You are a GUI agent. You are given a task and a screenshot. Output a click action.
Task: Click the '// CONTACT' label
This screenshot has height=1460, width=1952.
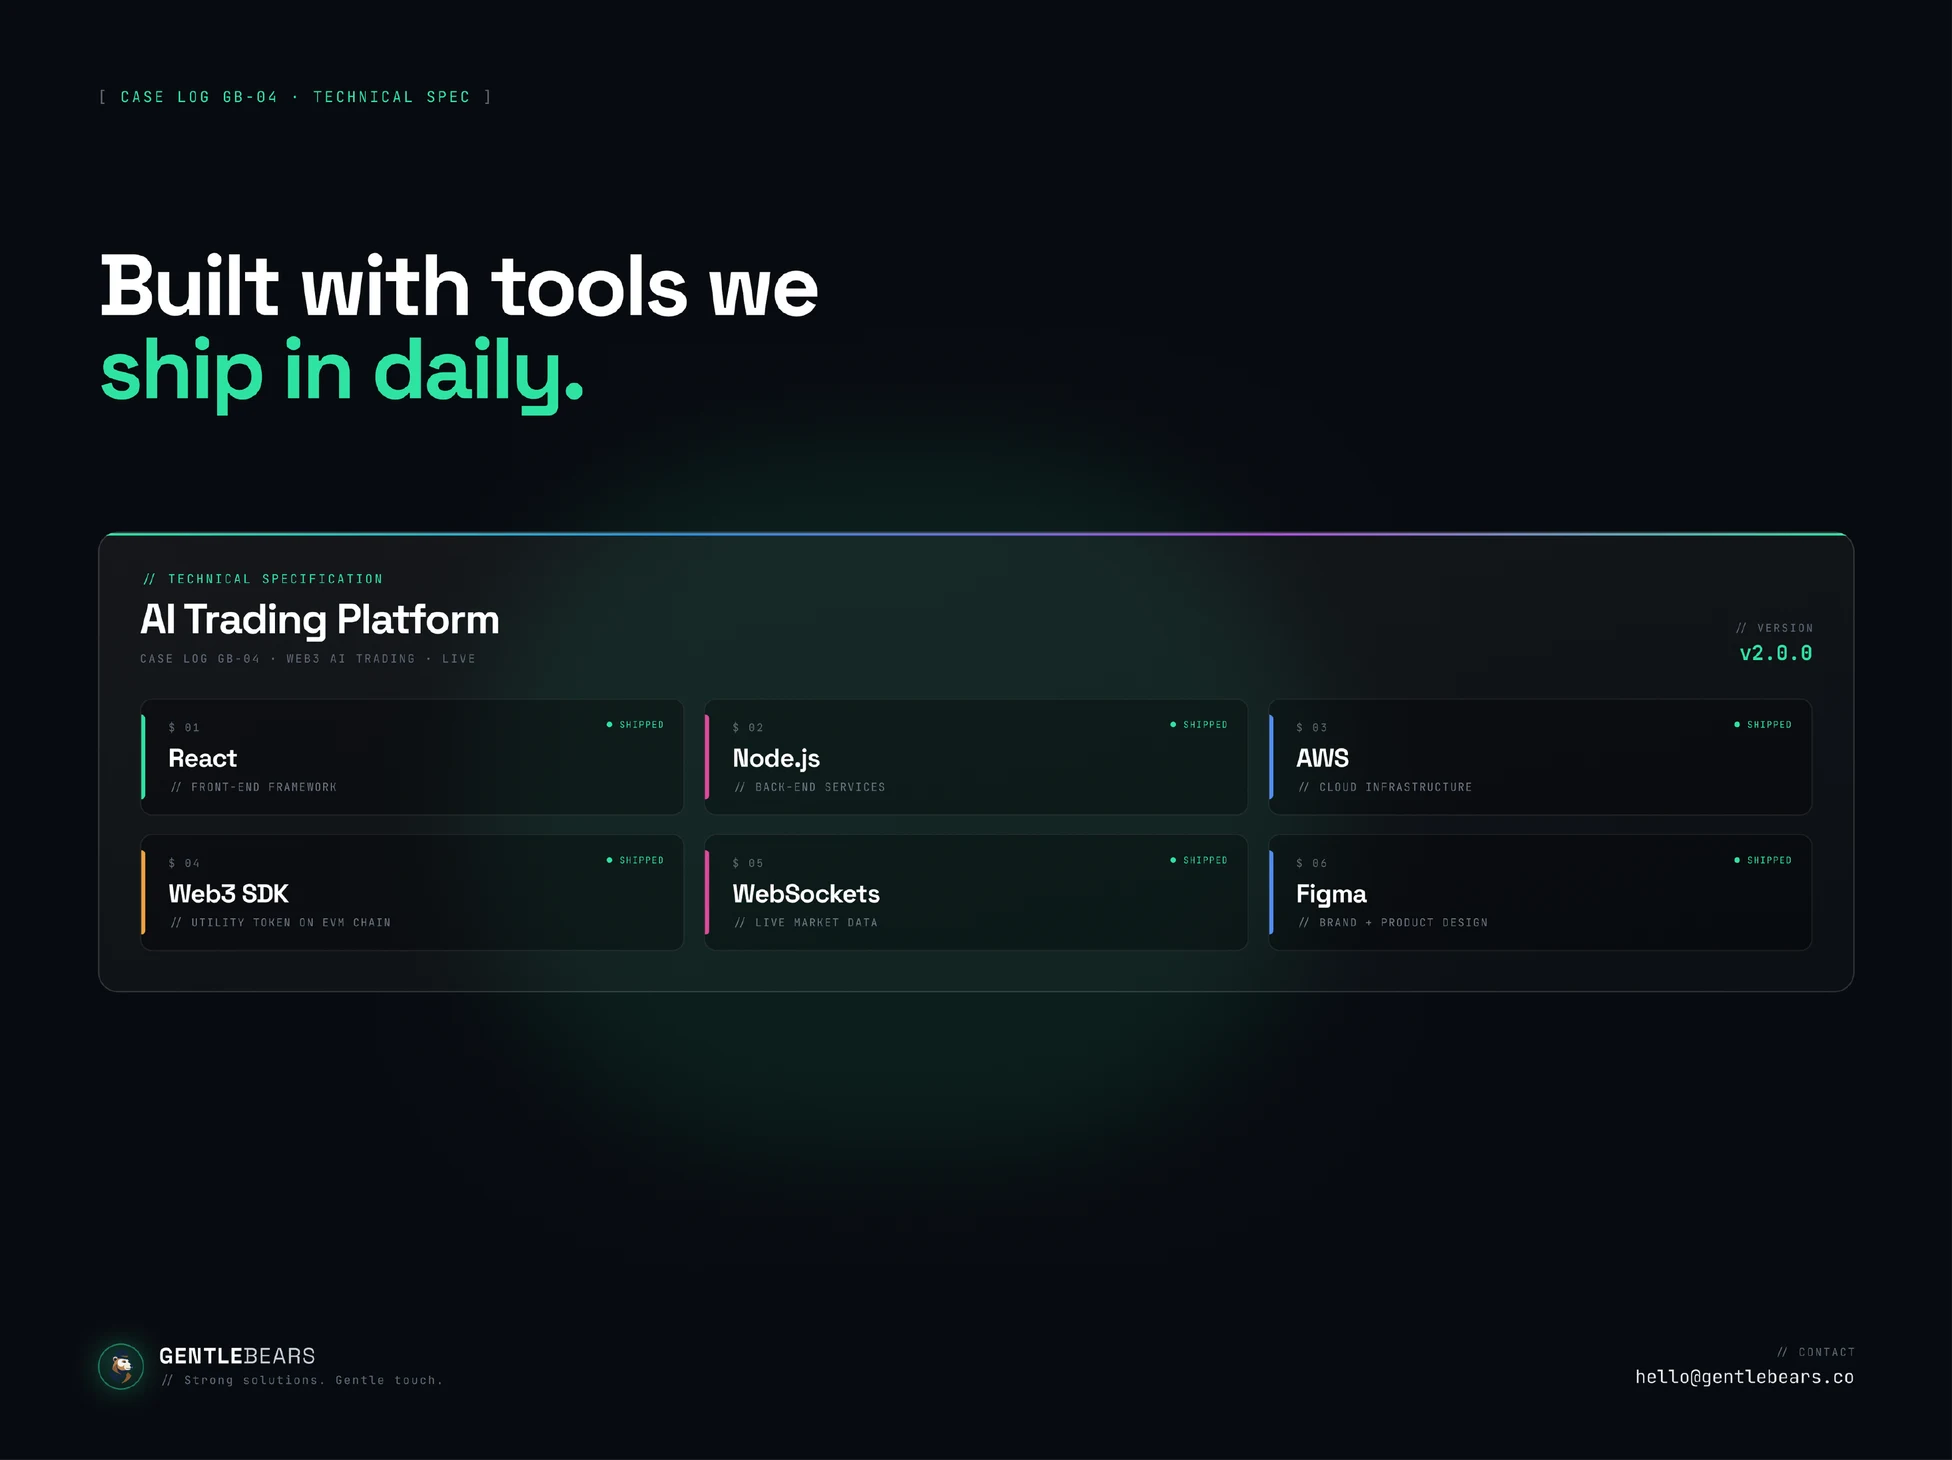point(1816,1352)
